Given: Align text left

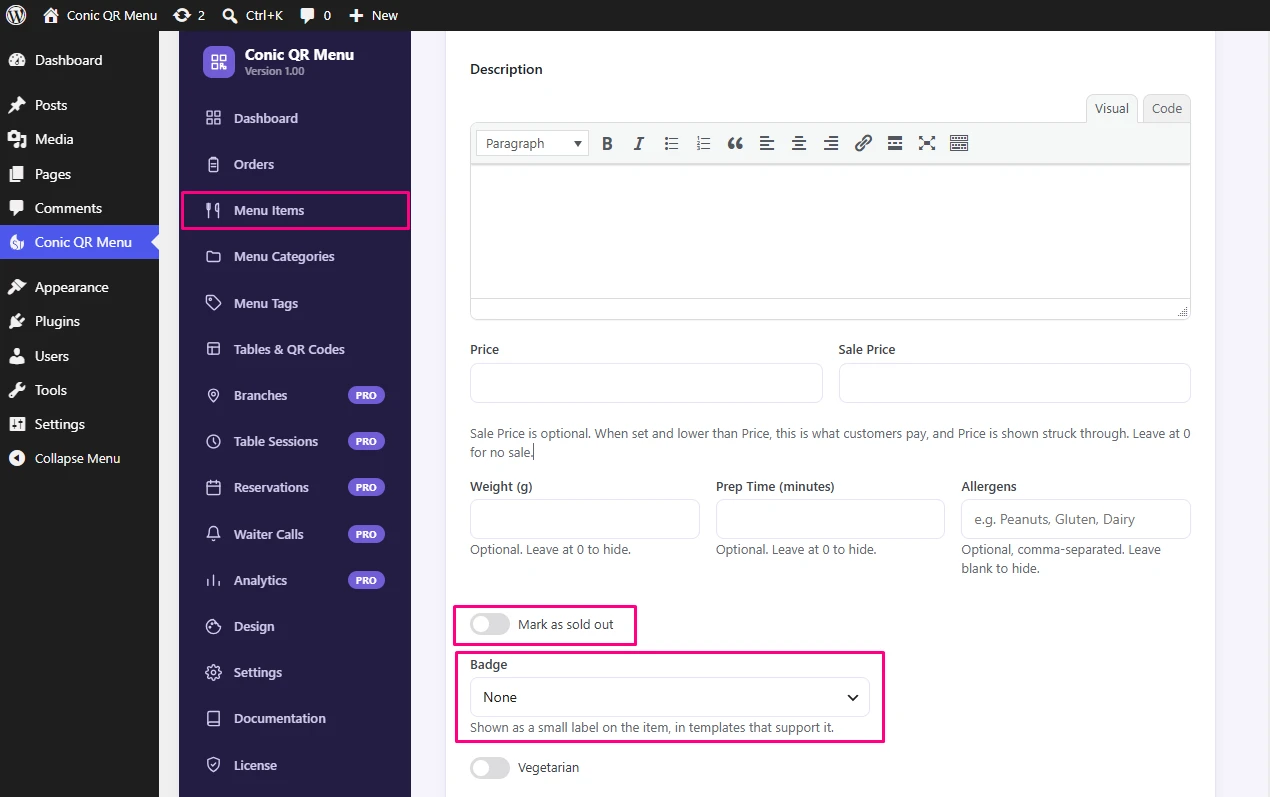Looking at the screenshot, I should point(767,143).
